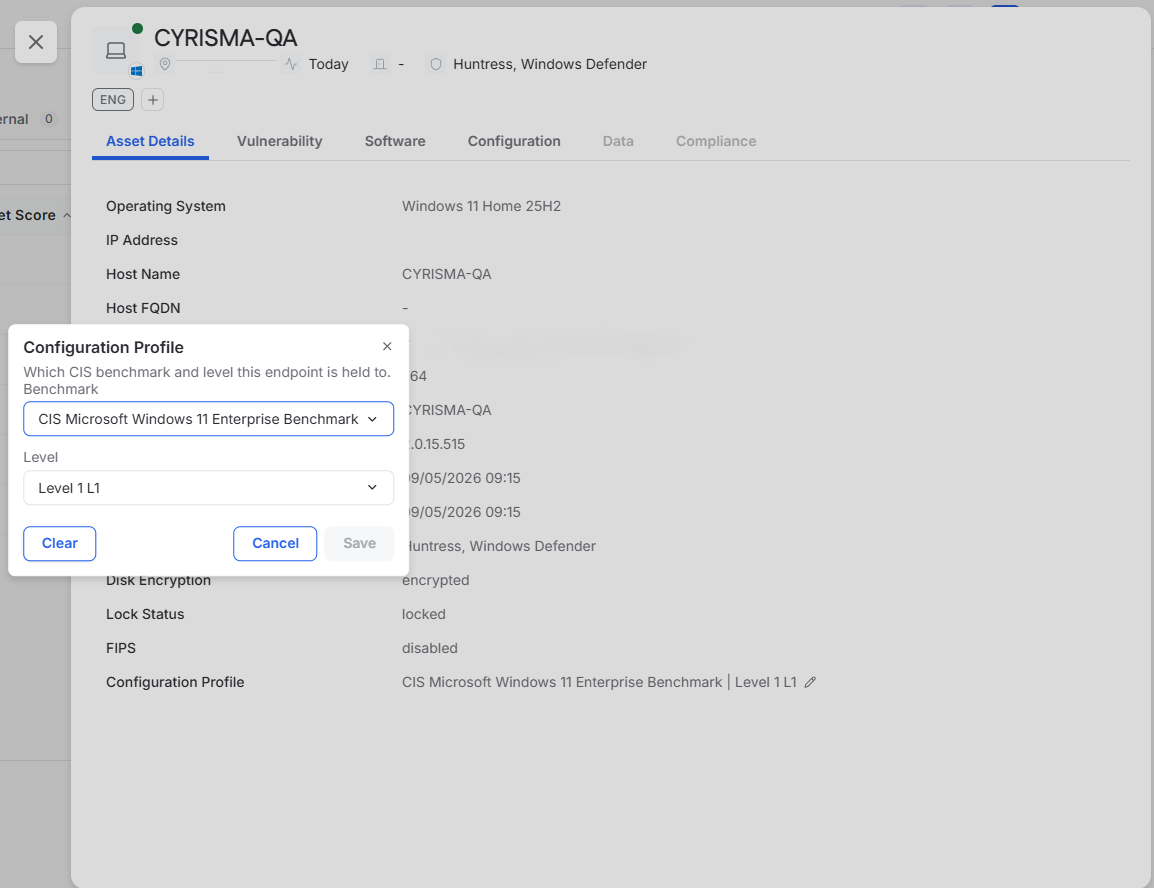The image size is (1154, 888).
Task: Click Today last-seen text
Action: pyautogui.click(x=328, y=64)
